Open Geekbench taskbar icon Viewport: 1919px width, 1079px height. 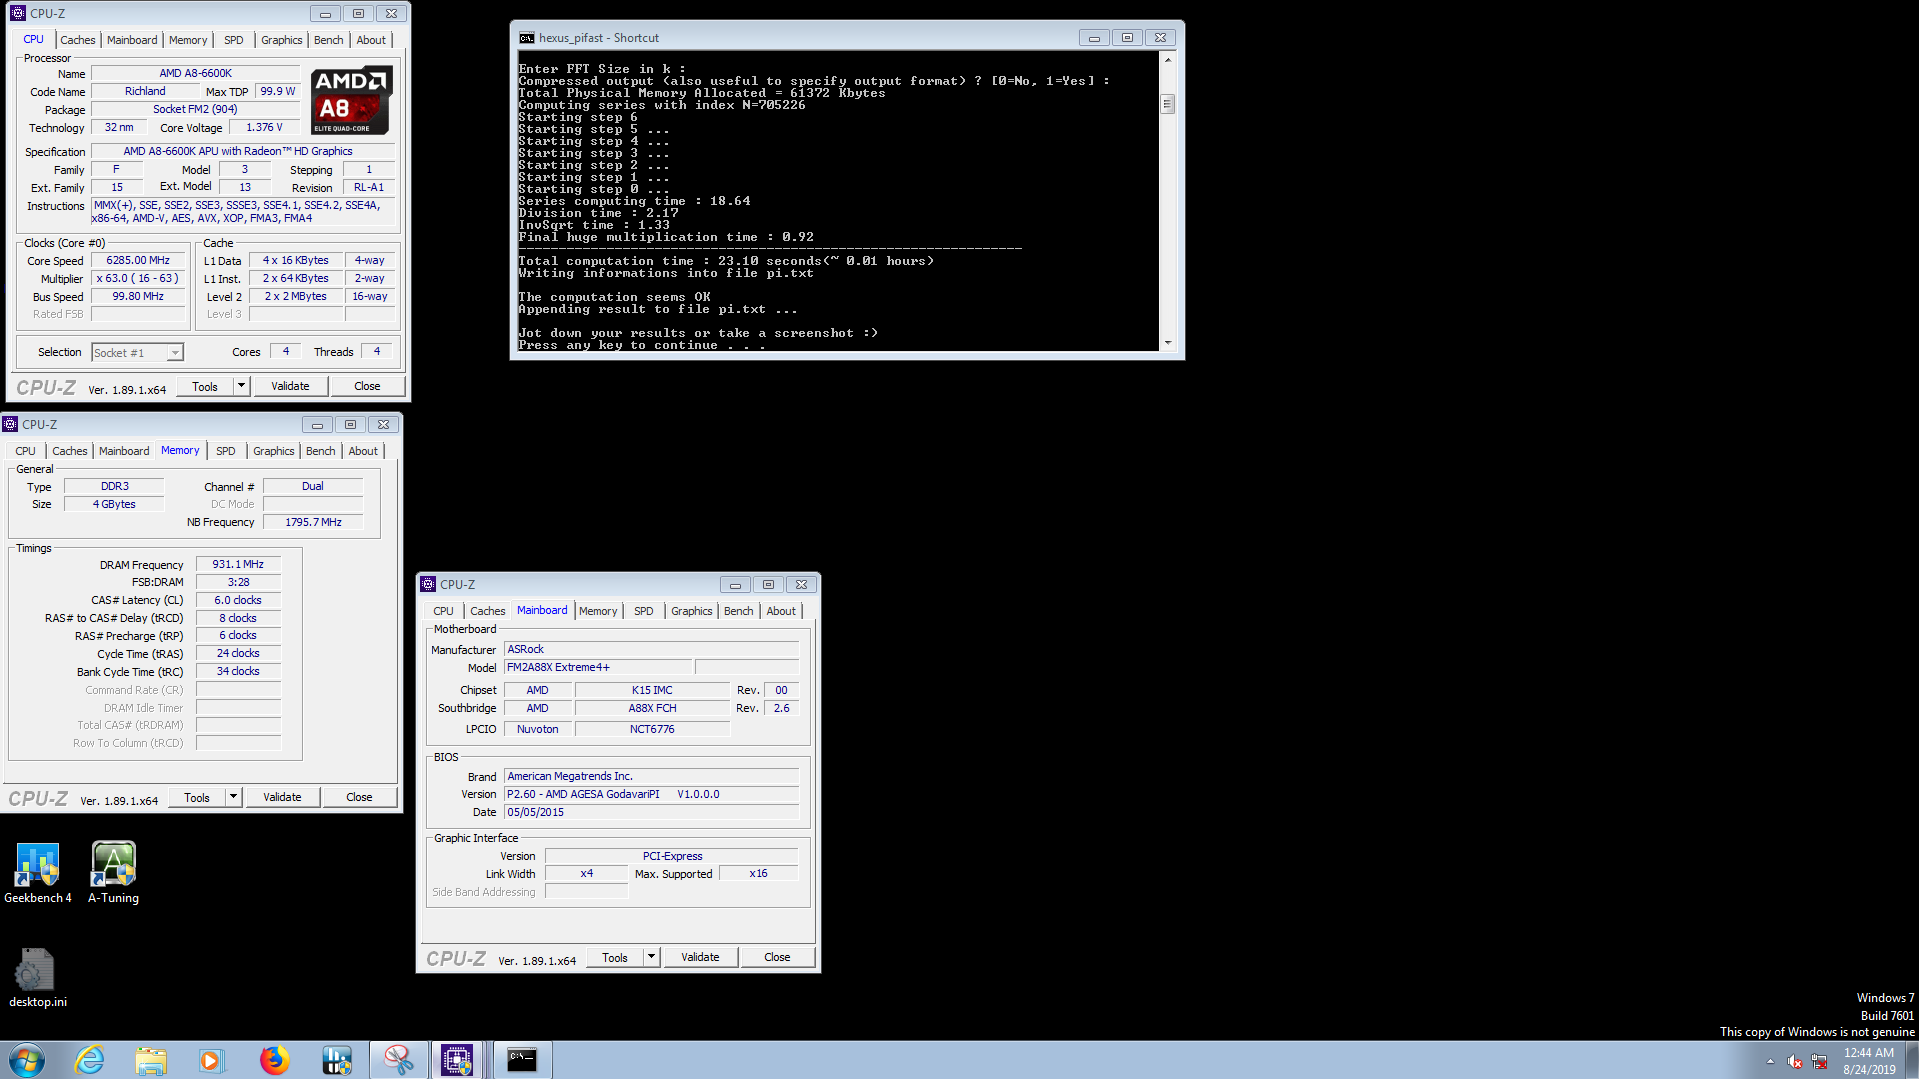[337, 1060]
